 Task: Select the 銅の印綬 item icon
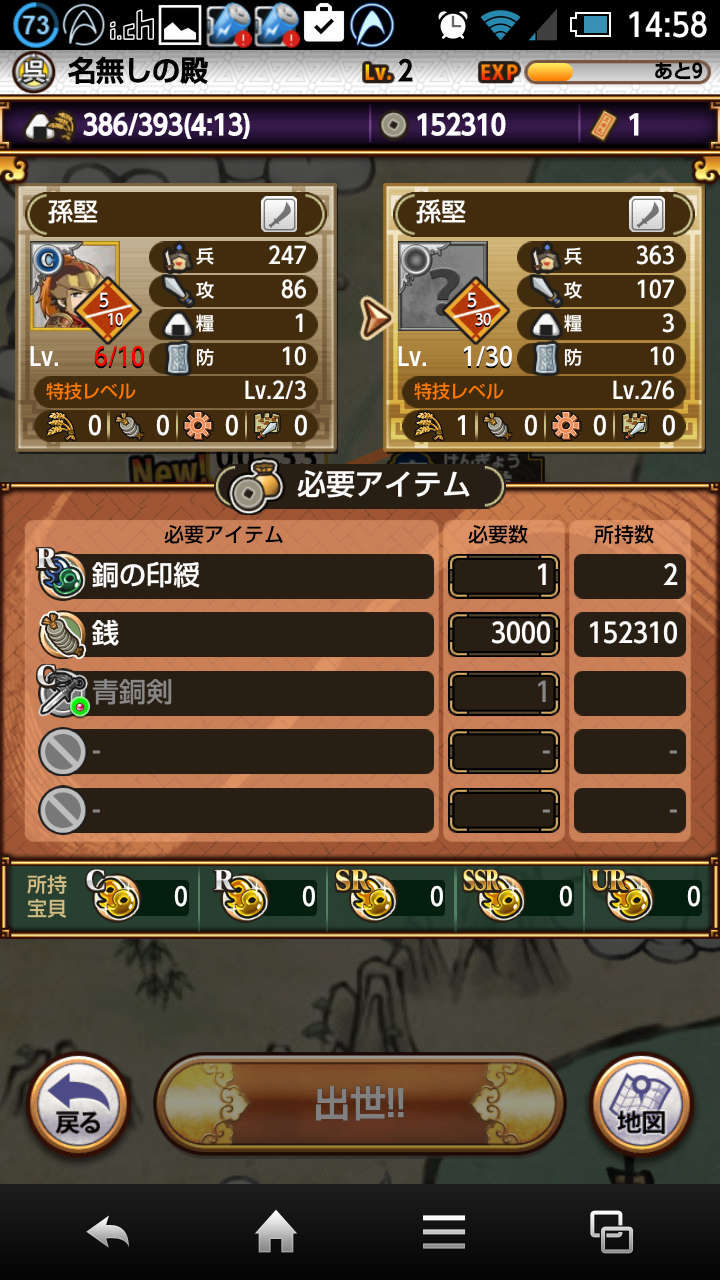pos(61,576)
